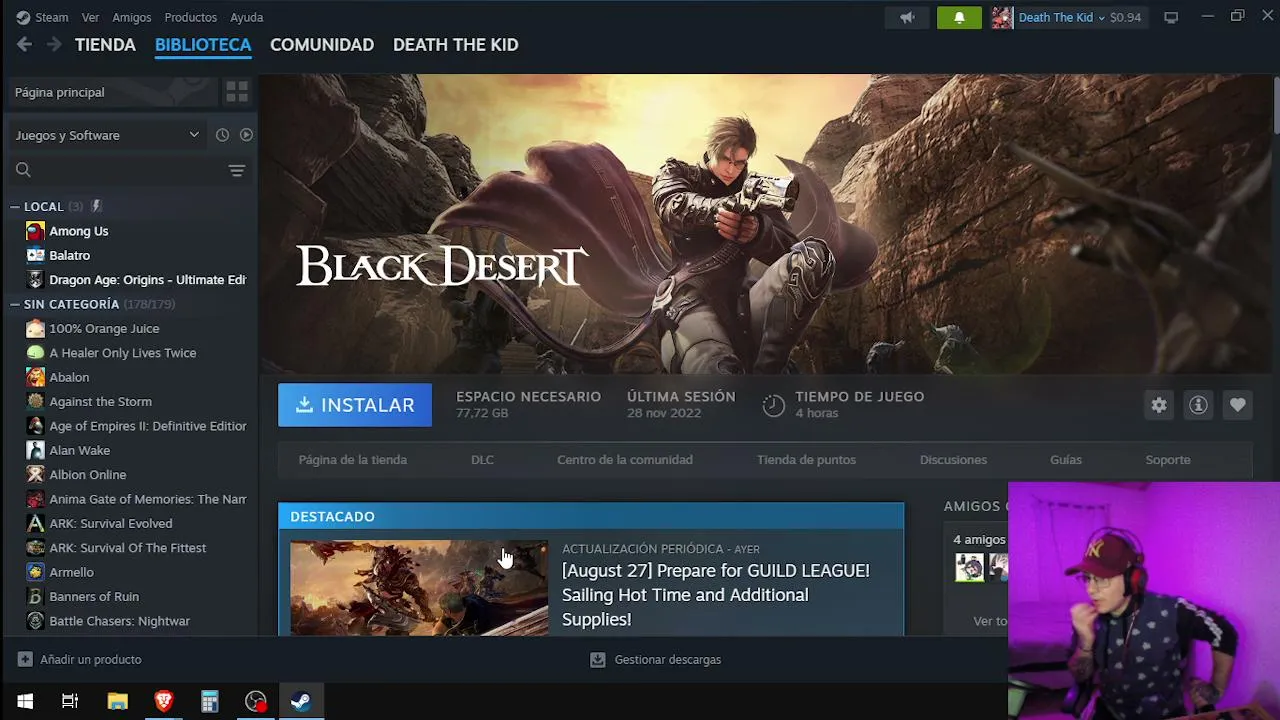
Task: Show Black Desert game info icon
Action: pos(1198,405)
